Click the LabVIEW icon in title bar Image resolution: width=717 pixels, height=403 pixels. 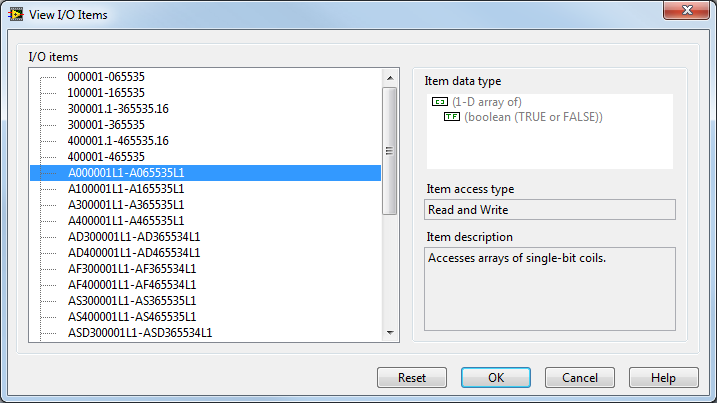16,15
